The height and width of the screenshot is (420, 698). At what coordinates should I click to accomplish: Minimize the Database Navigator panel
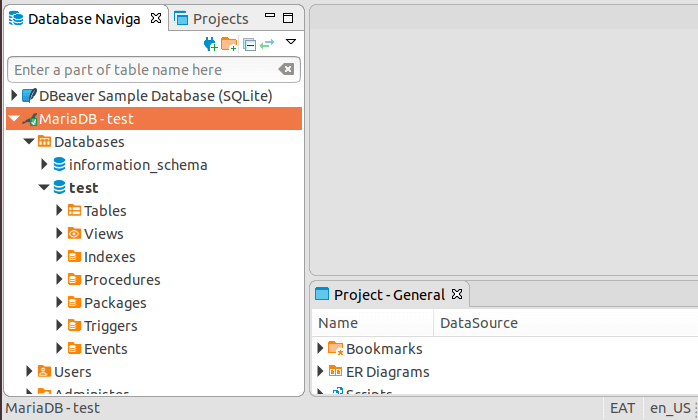click(x=270, y=16)
